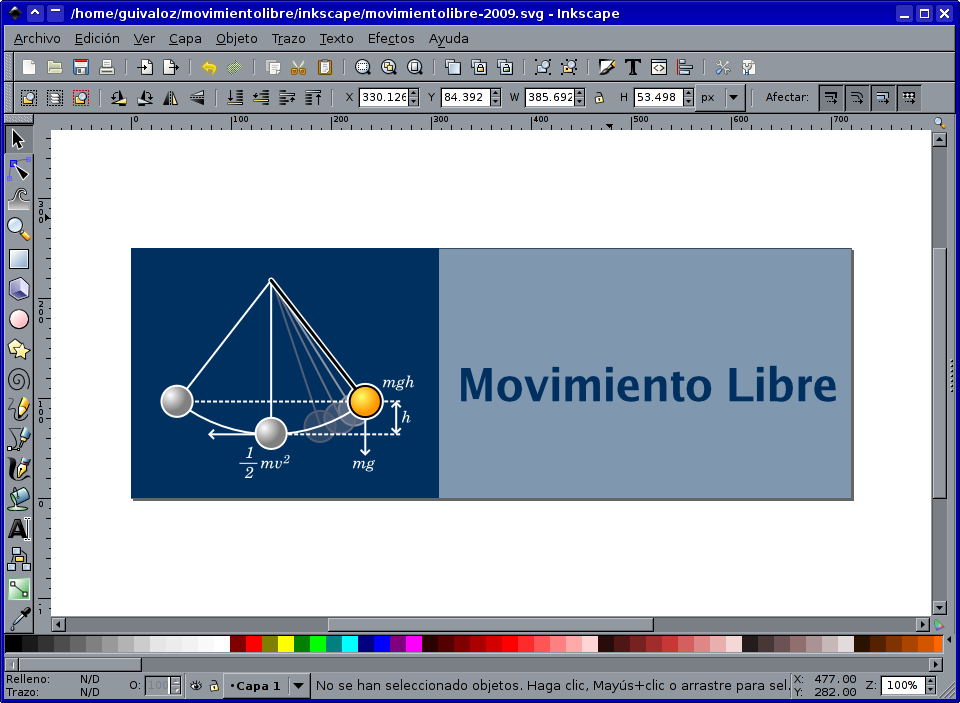Select the 3D box tool
The width and height of the screenshot is (960, 703).
[17, 289]
